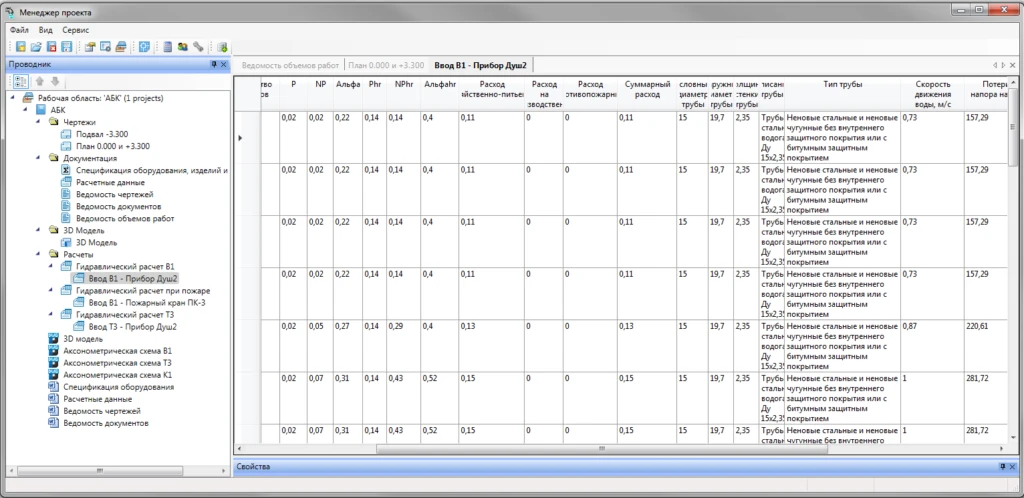Click the Тип трубы column header
1024x498 pixels.
(842, 85)
